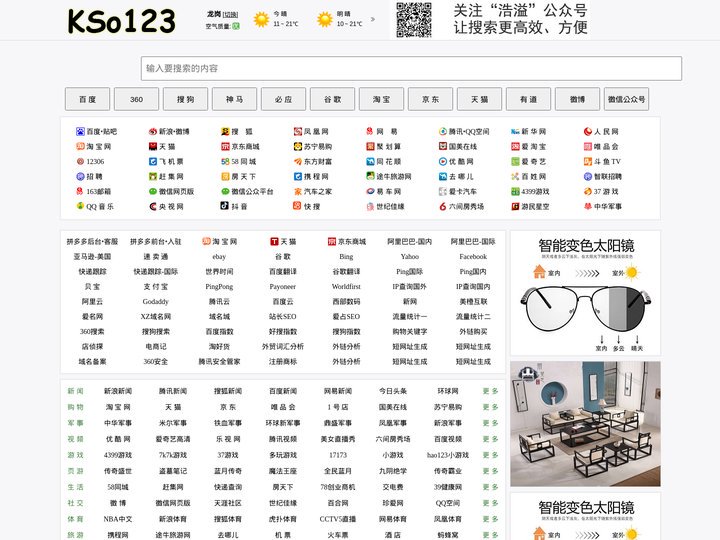The height and width of the screenshot is (540, 720).
Task: Click the 社交 category label
Action: [75, 503]
